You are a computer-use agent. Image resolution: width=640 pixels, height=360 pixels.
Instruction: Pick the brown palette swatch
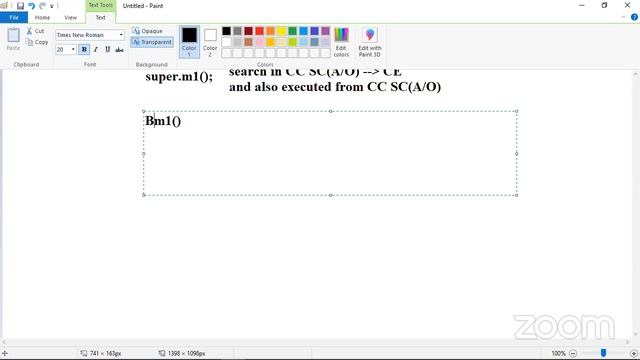[x=249, y=42]
